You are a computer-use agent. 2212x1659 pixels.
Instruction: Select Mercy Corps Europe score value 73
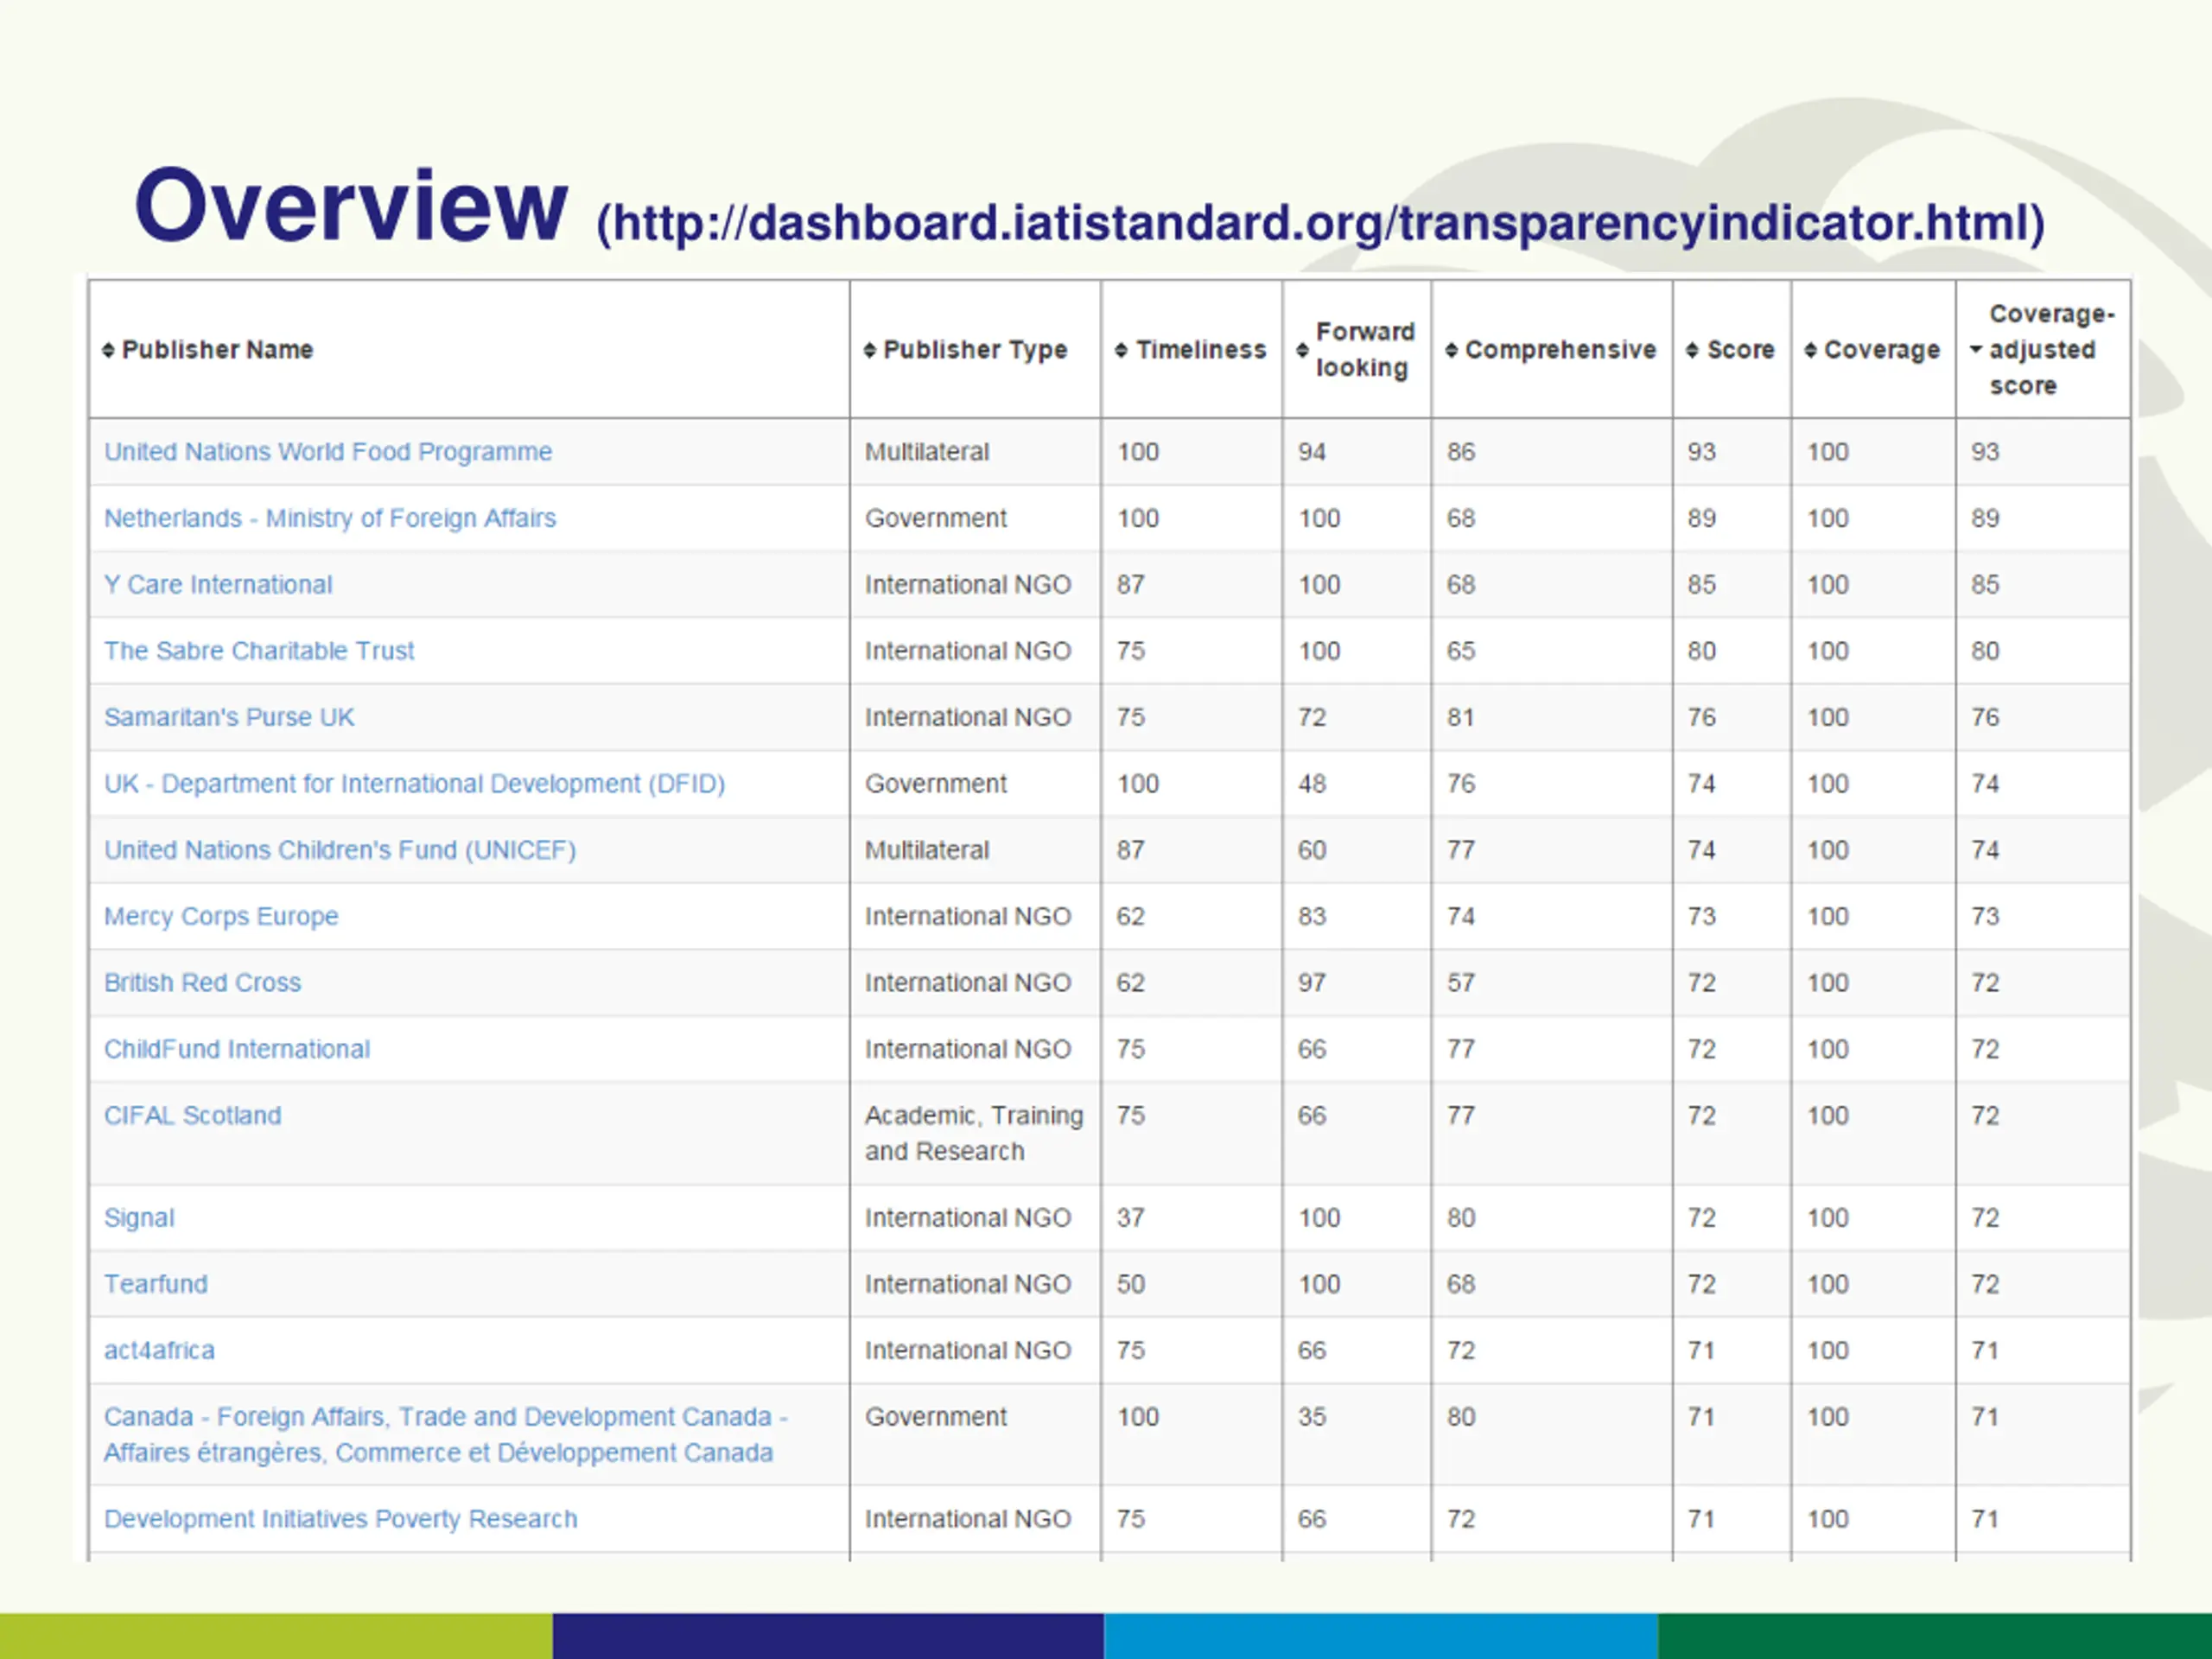tap(1702, 916)
